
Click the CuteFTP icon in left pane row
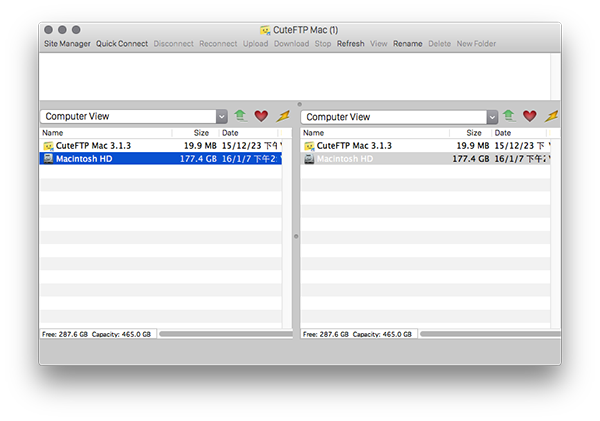point(48,146)
